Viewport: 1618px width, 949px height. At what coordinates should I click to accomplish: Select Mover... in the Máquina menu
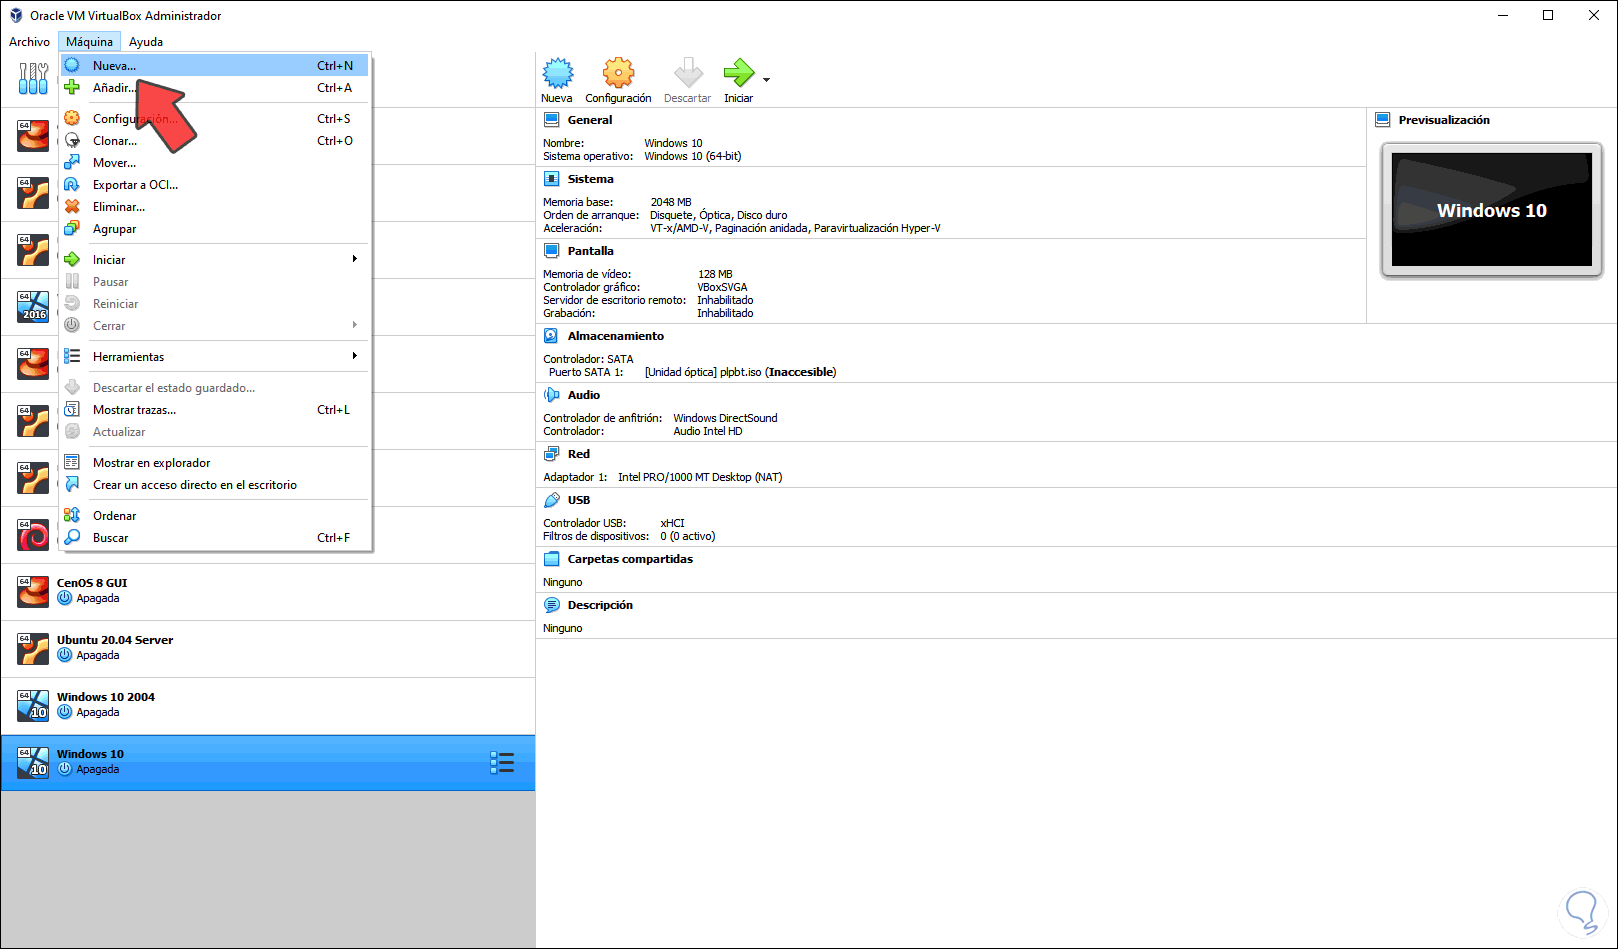pos(215,163)
